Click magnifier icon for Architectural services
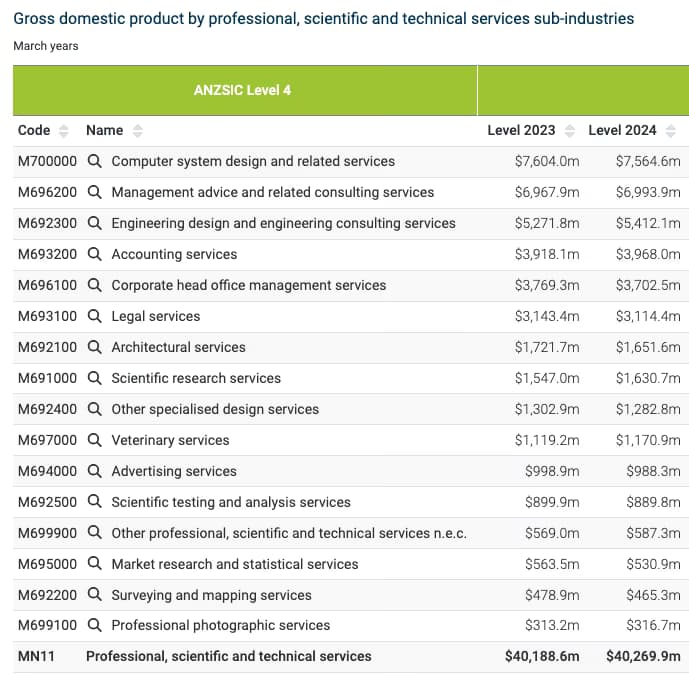The image size is (689, 688). [x=95, y=347]
